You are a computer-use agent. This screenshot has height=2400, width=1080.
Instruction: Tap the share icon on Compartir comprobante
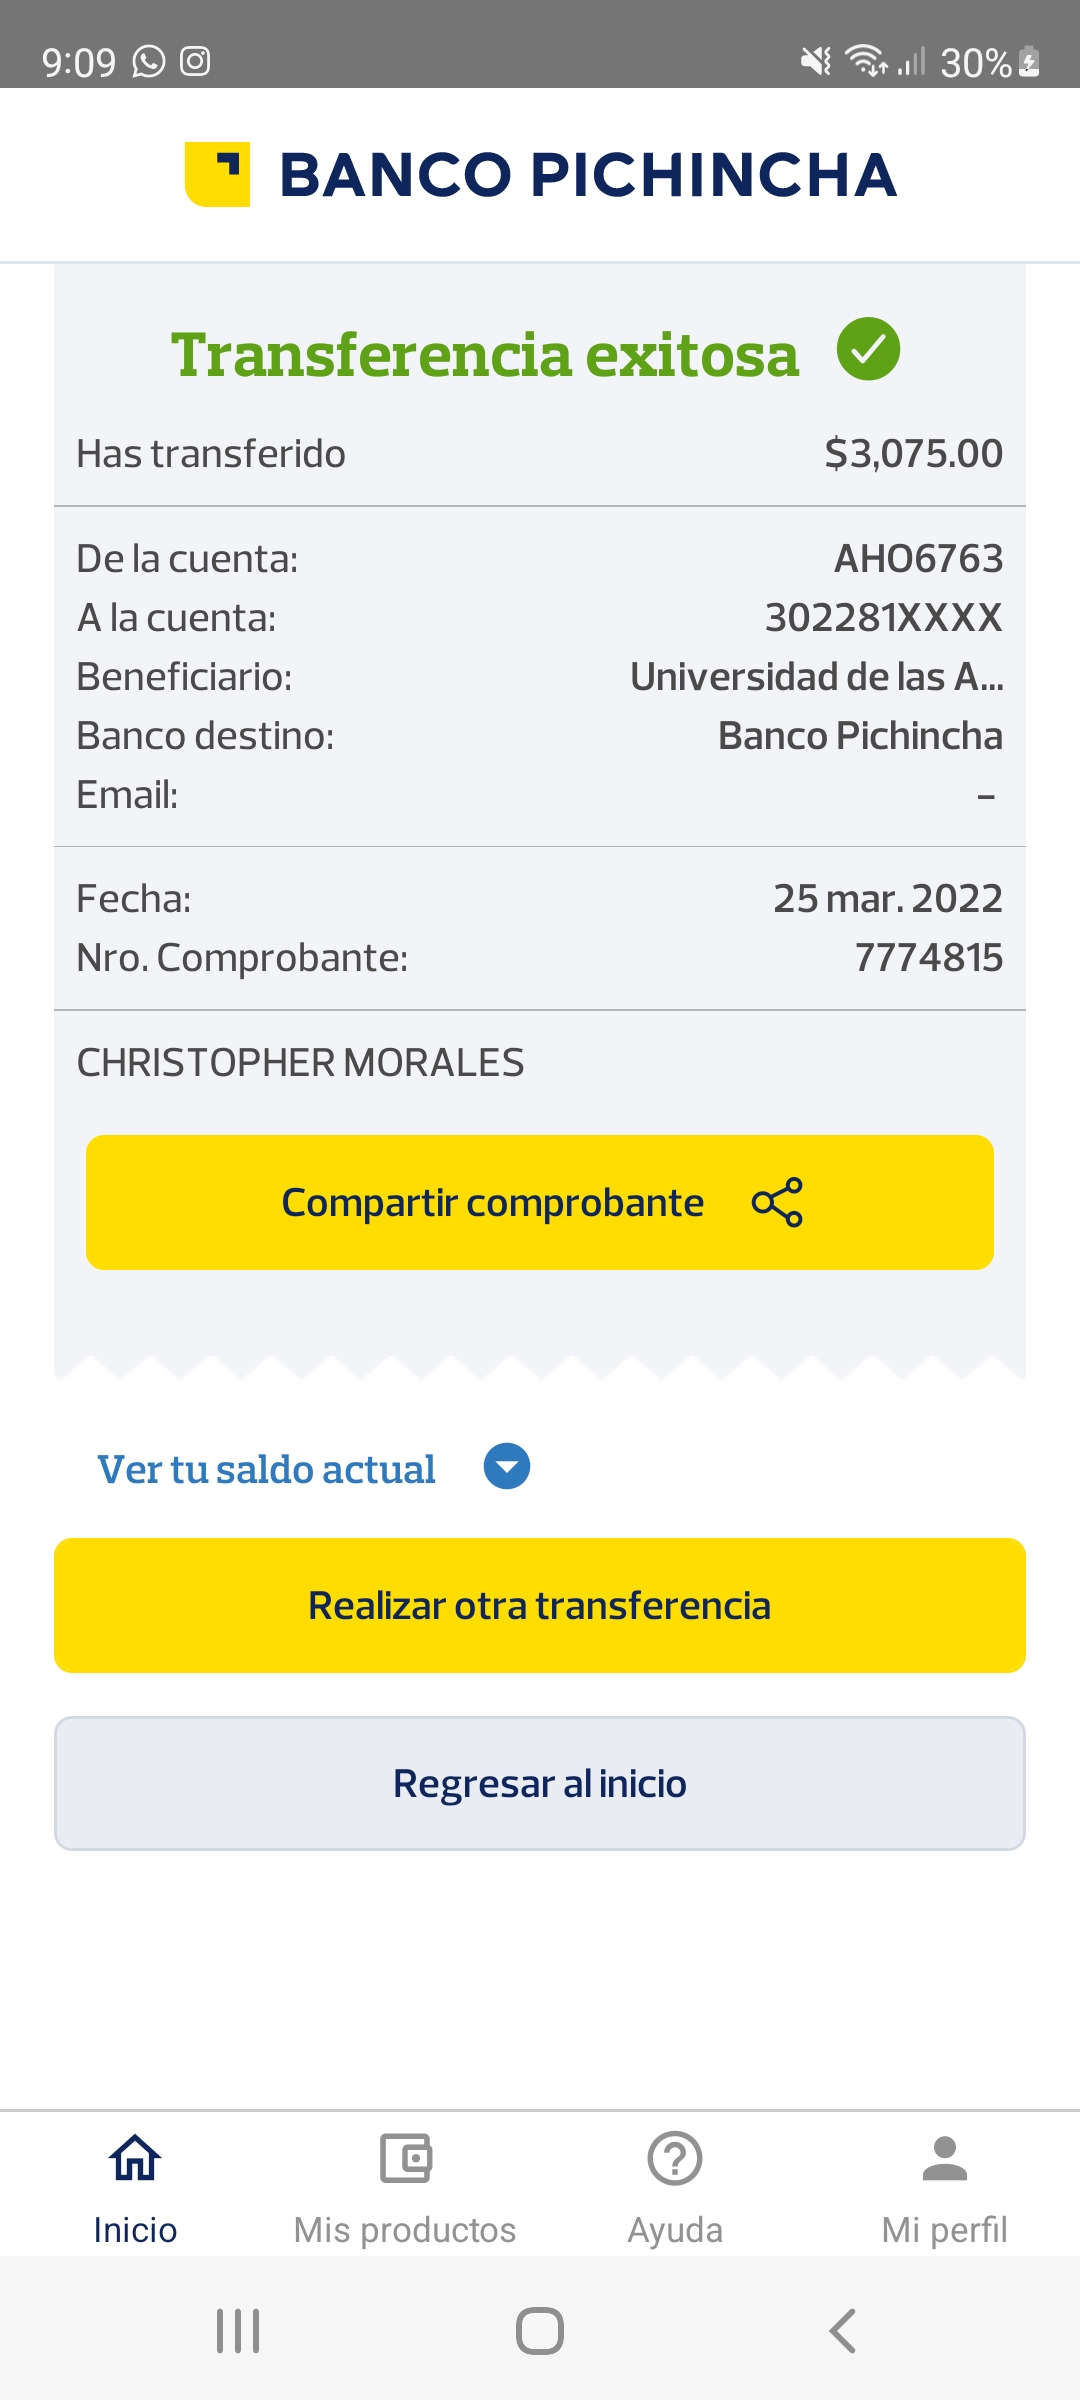coord(777,1202)
